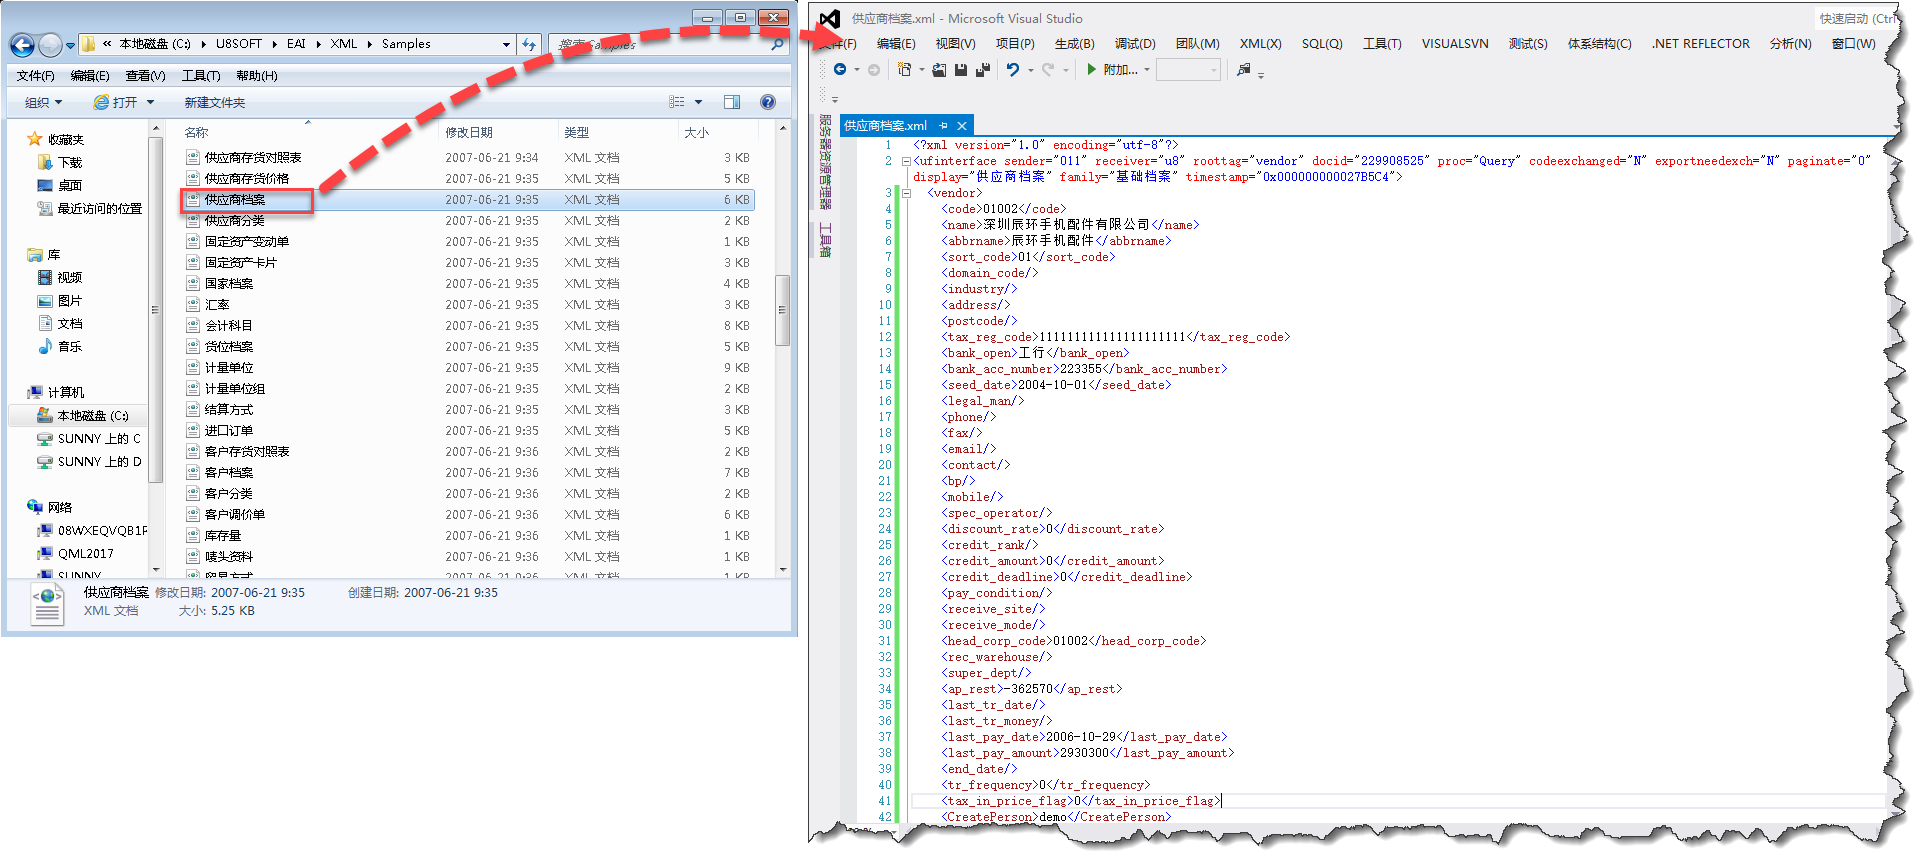Click the U8SOFT breadcrumb in address bar
Image resolution: width=1918 pixels, height=856 pixels.
pos(238,44)
